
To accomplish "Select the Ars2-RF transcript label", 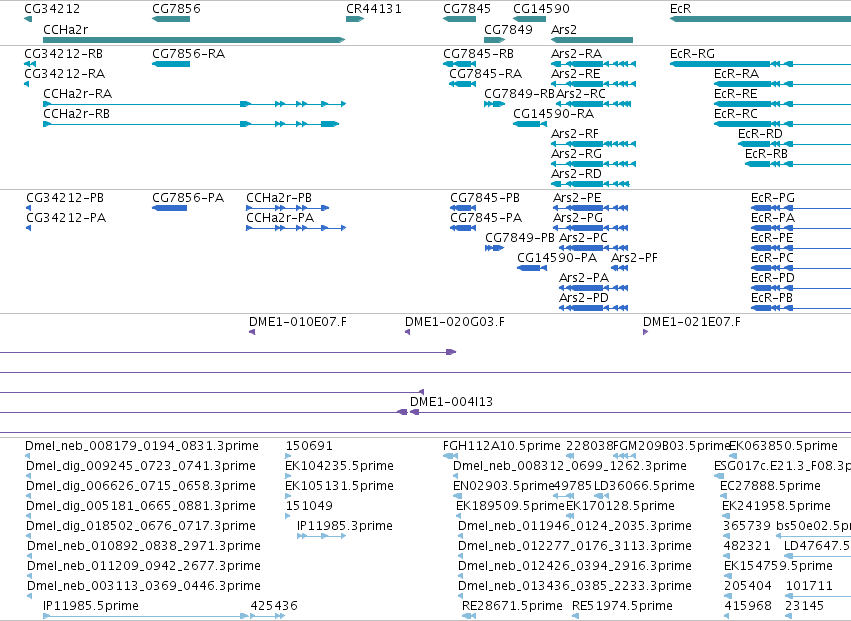I will pyautogui.click(x=575, y=134).
